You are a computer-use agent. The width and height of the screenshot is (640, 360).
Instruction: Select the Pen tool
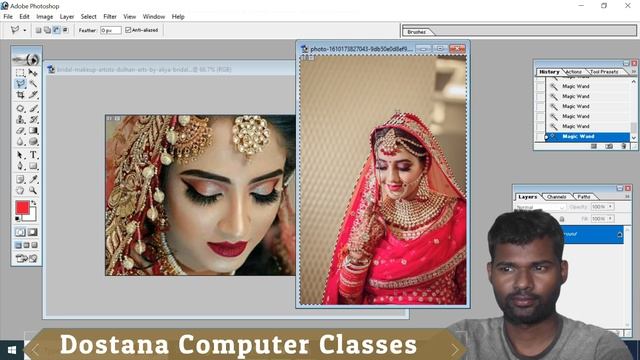pos(20,166)
